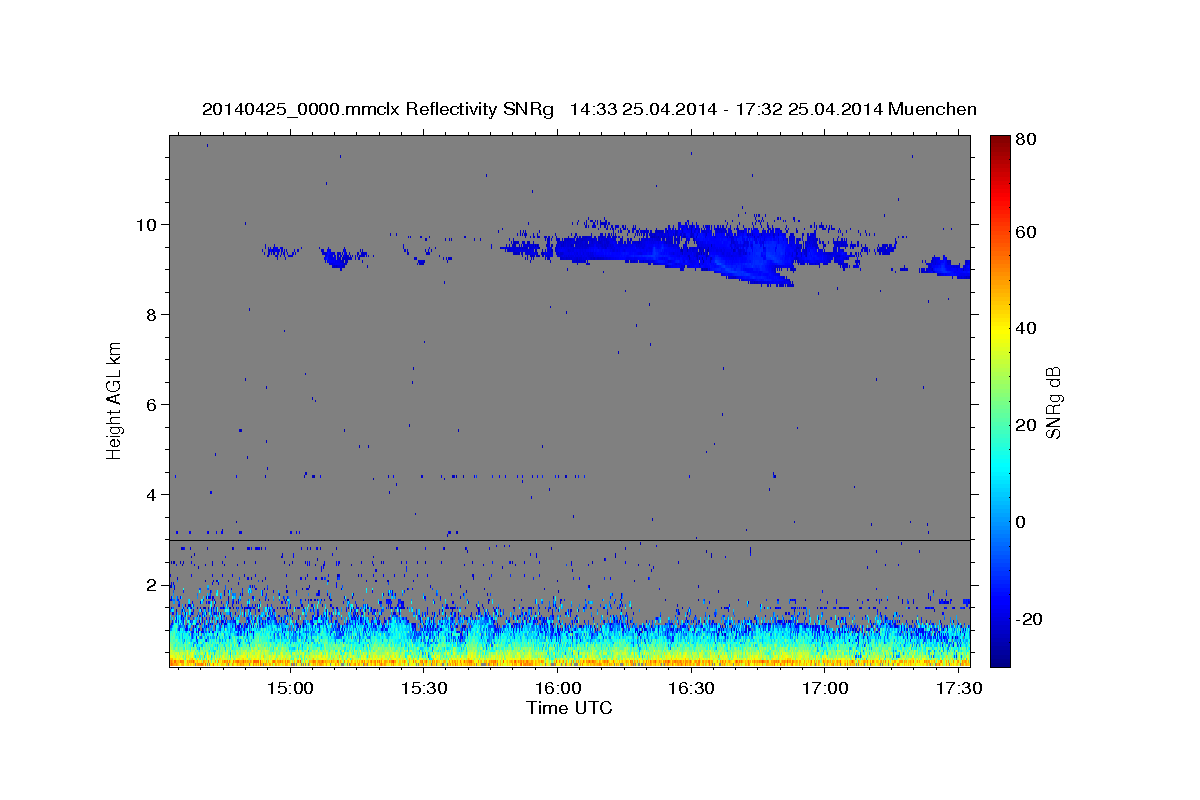The width and height of the screenshot is (1200, 800).
Task: Click the 16:30 time tick label
Action: point(691,688)
